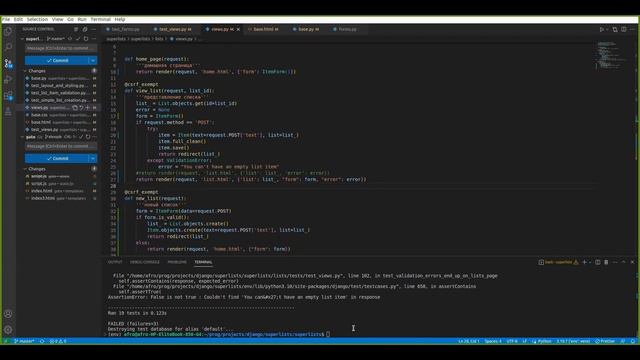The image size is (640, 360).
Task: Open new-terminal launch profile dropdown
Action: [x=590, y=262]
